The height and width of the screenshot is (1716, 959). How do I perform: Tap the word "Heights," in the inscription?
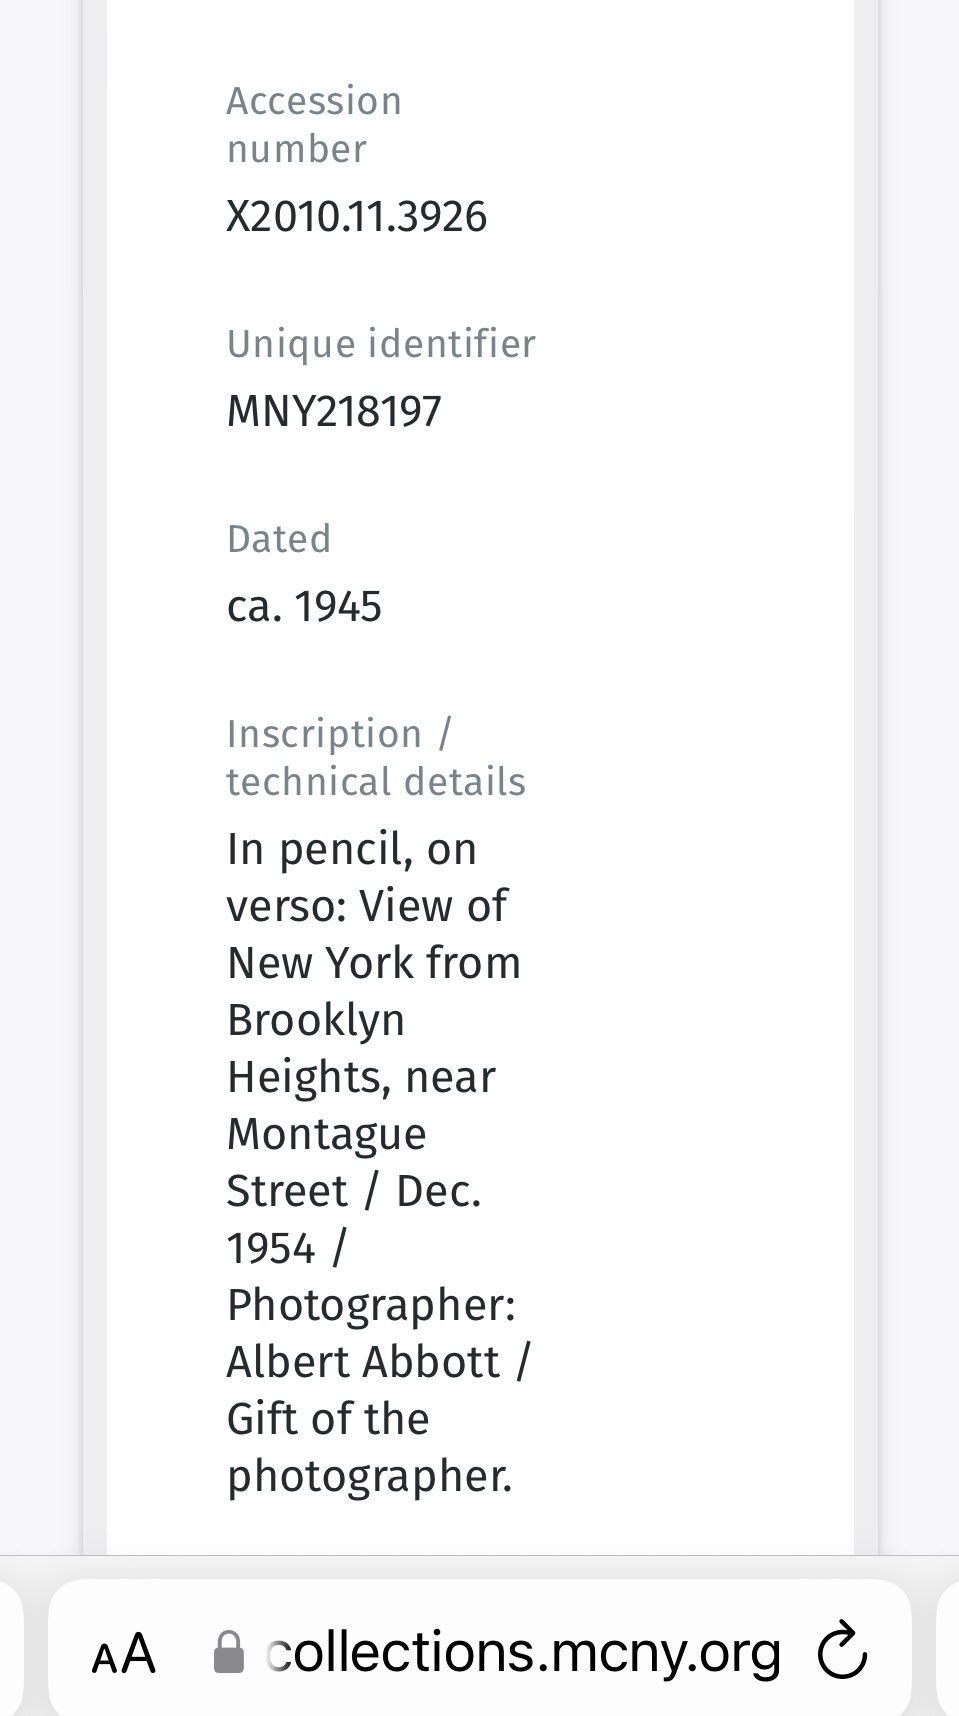[x=308, y=1077]
